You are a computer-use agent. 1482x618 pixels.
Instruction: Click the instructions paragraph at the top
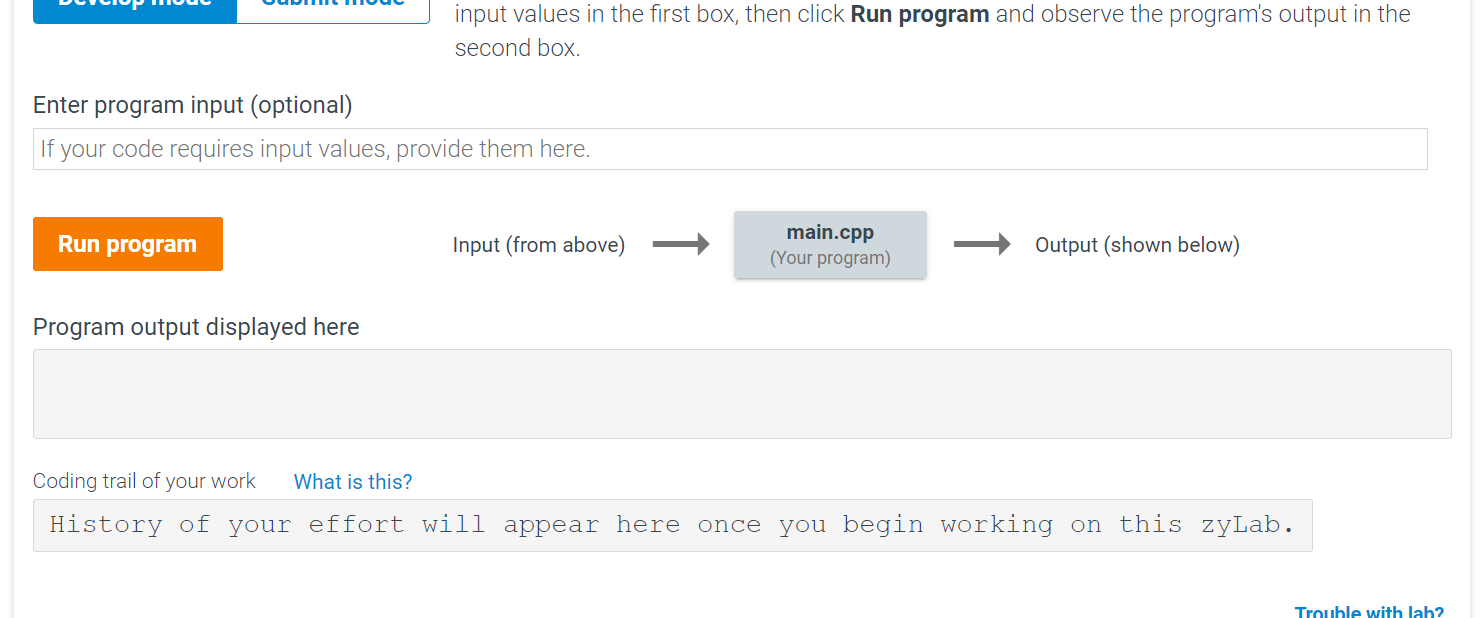coord(928,30)
